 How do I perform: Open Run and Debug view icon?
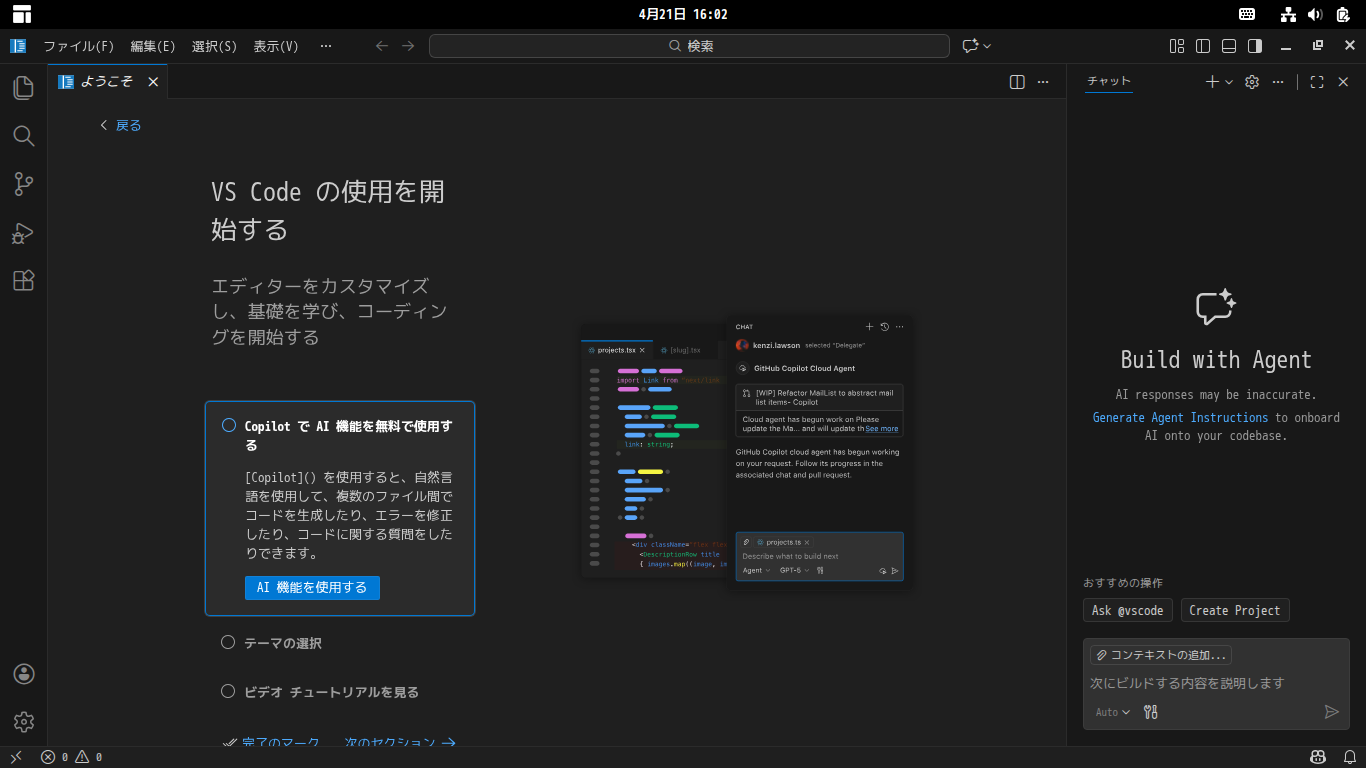24,233
